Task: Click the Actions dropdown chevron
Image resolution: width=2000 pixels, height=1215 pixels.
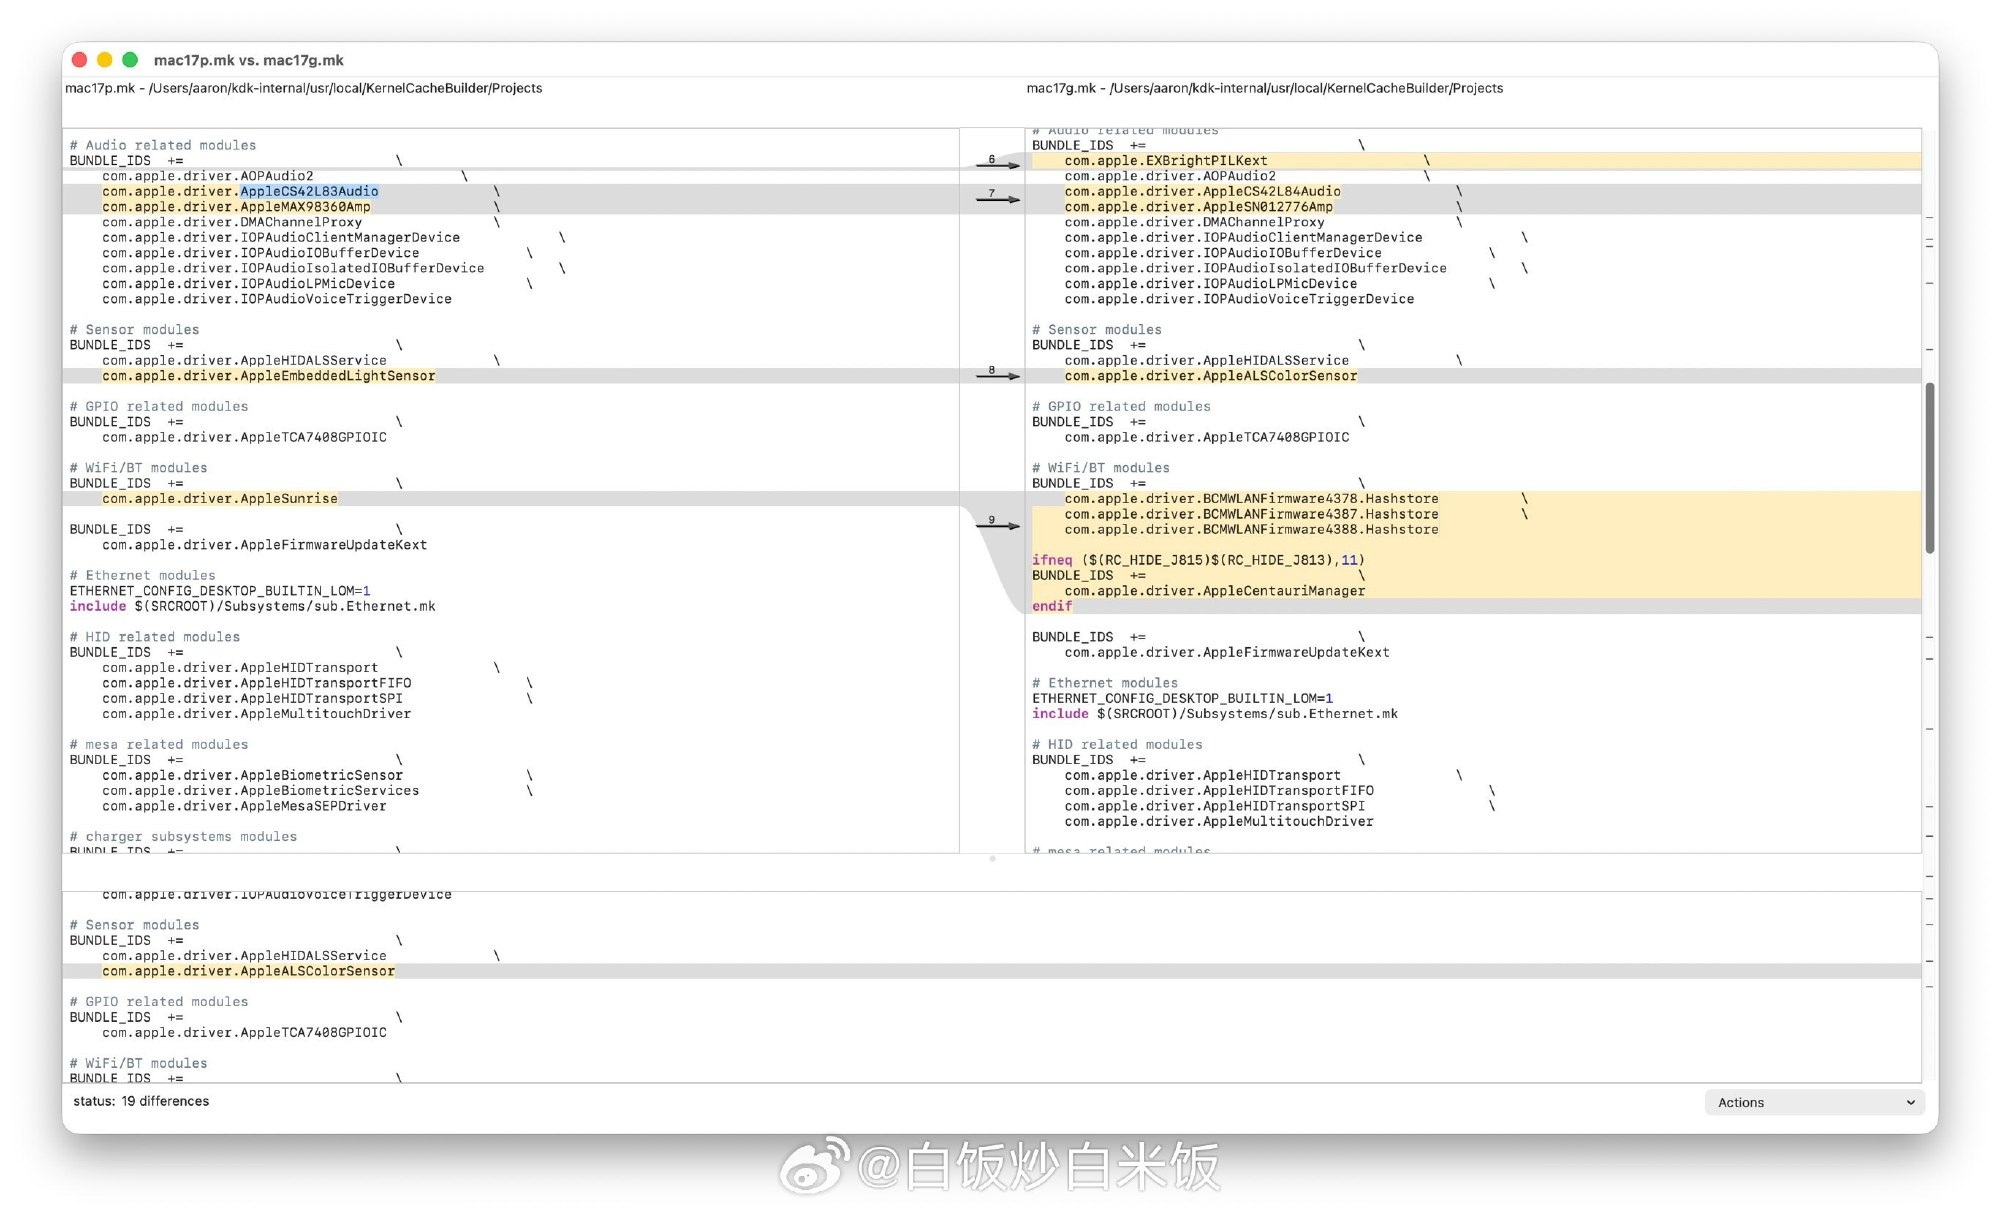Action: [x=1910, y=1102]
